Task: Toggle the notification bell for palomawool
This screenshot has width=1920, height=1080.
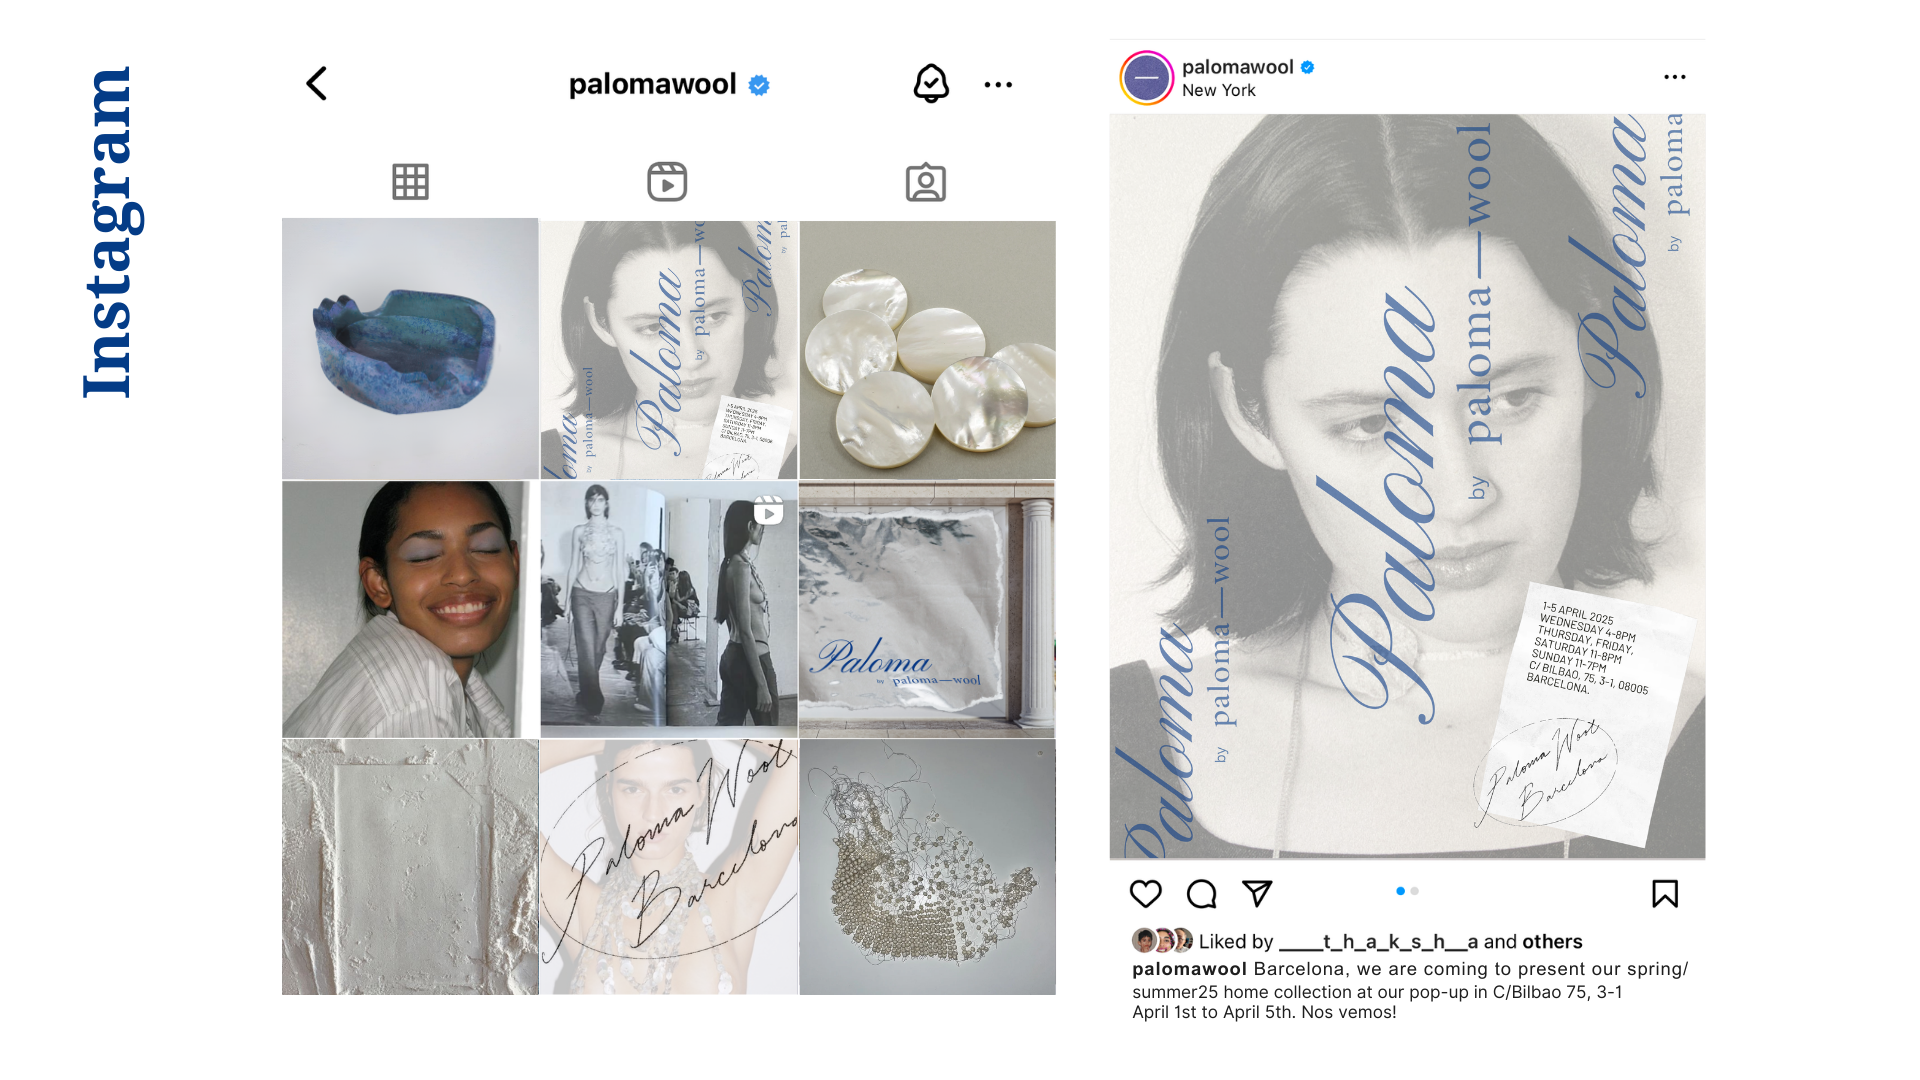Action: coord(930,84)
